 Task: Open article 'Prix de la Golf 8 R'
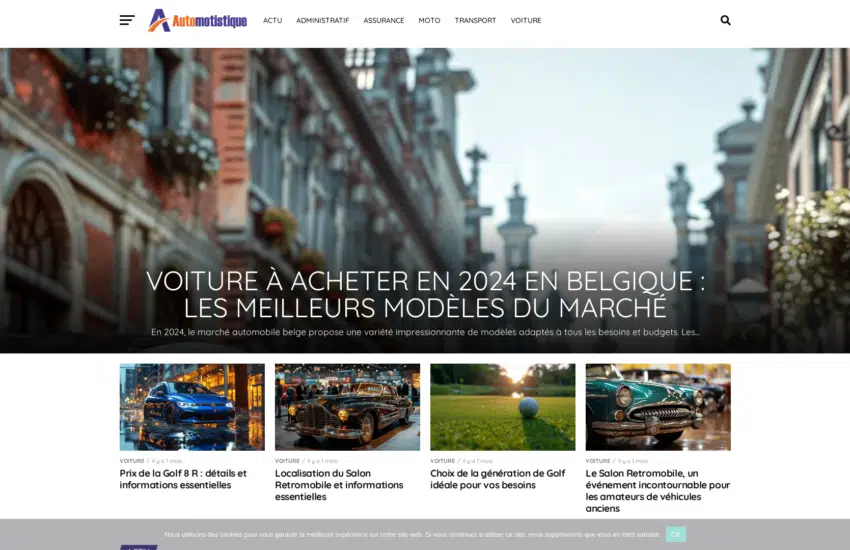(x=183, y=479)
